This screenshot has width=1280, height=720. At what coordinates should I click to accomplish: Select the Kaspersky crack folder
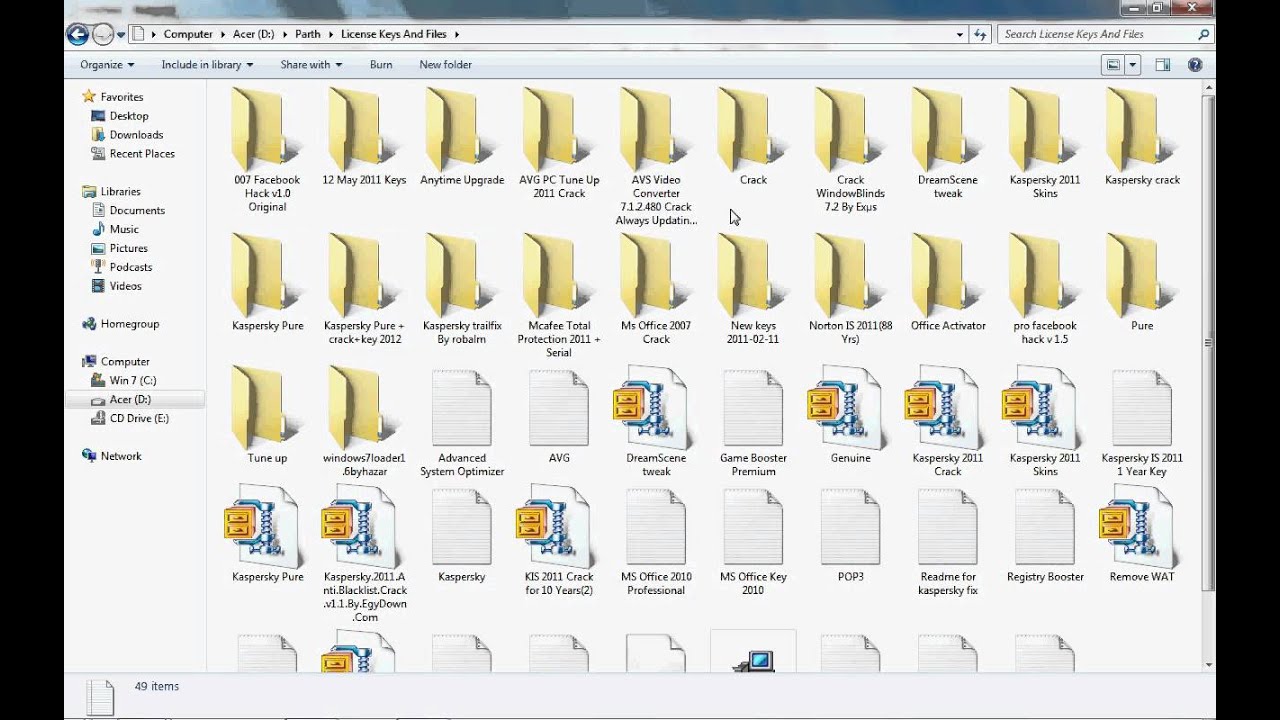coord(1142,136)
